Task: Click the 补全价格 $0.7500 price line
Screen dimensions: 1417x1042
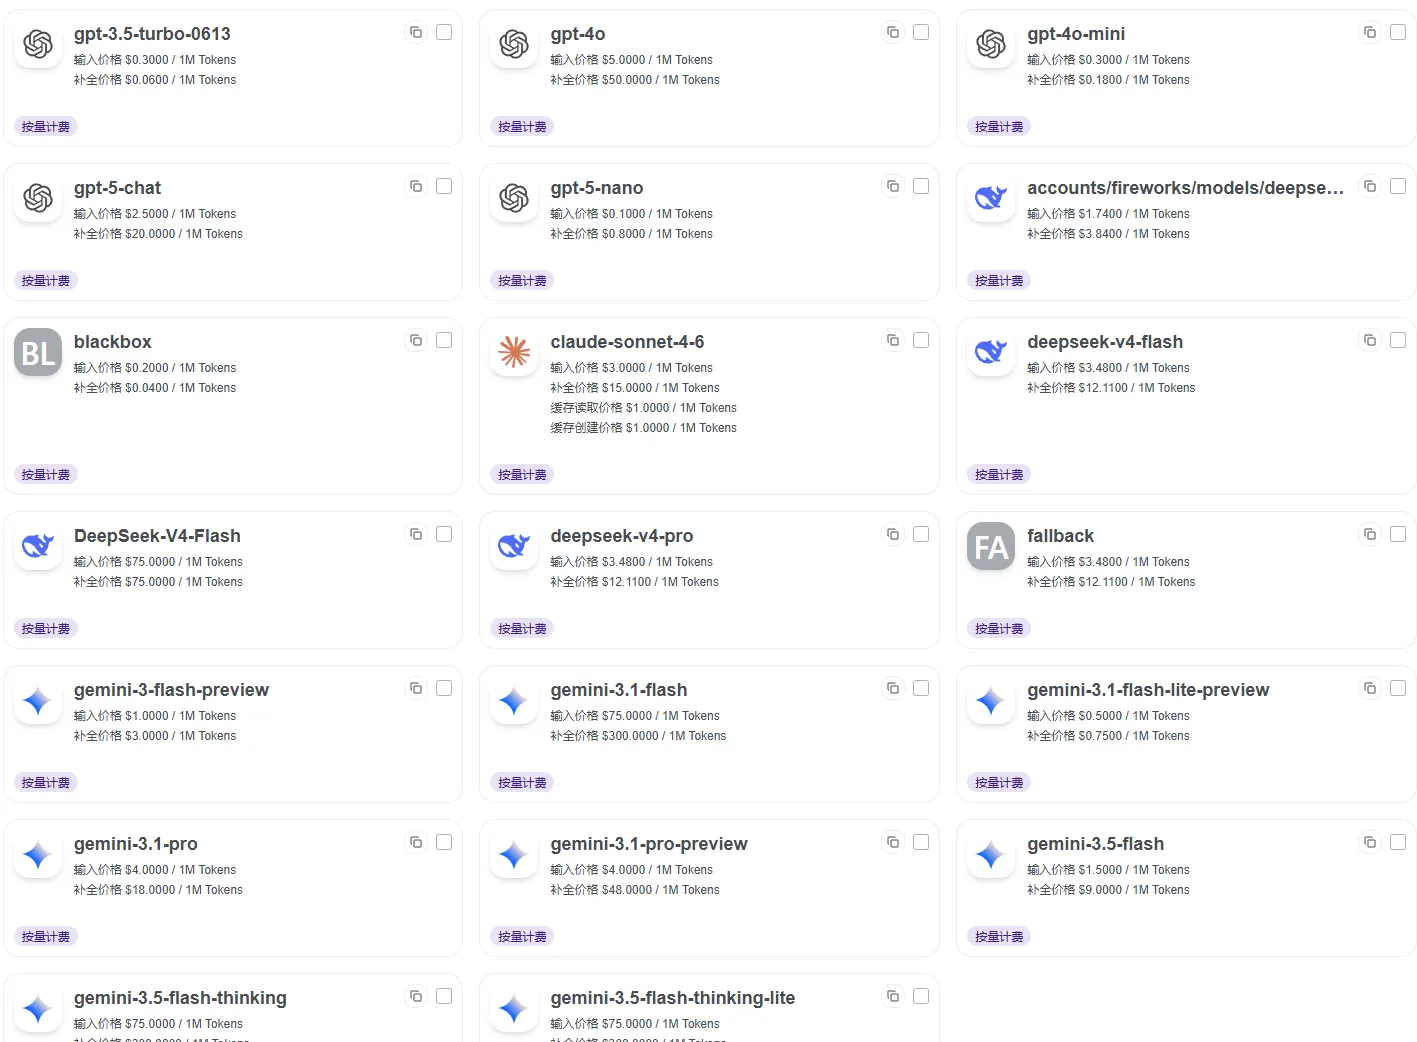Action: click(1108, 736)
